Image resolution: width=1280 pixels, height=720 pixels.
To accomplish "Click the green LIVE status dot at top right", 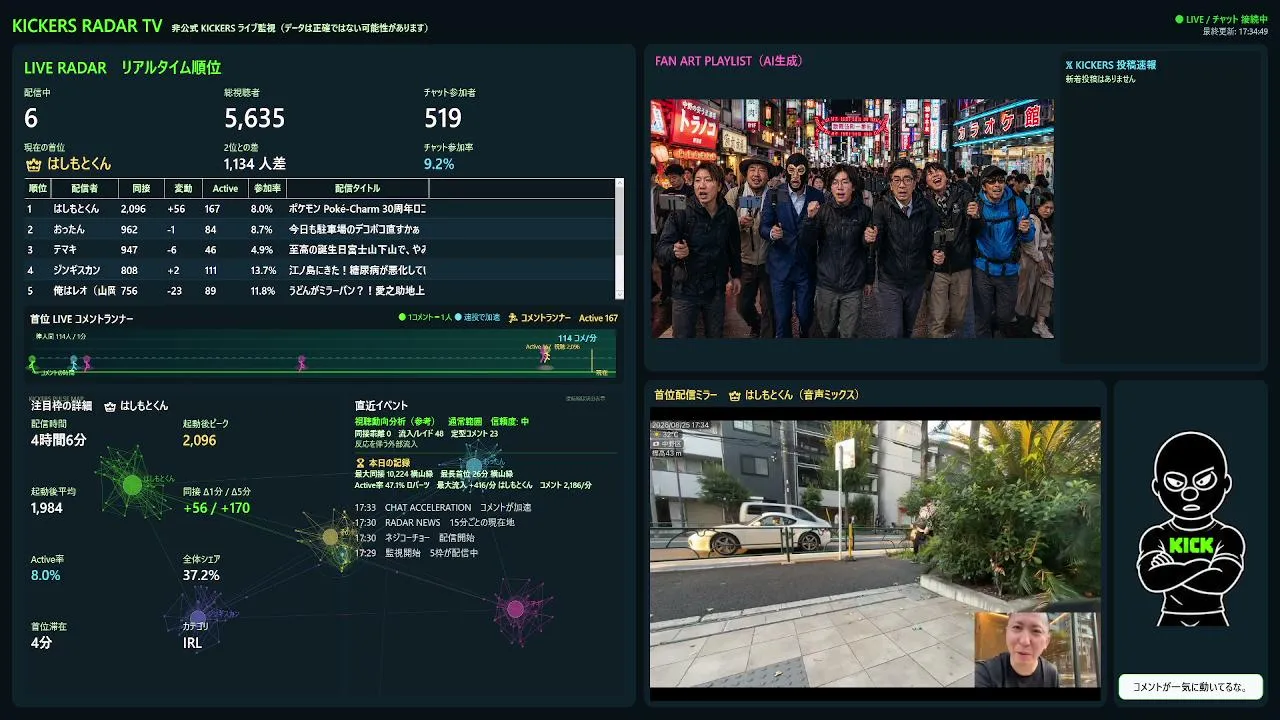I will (x=1179, y=19).
